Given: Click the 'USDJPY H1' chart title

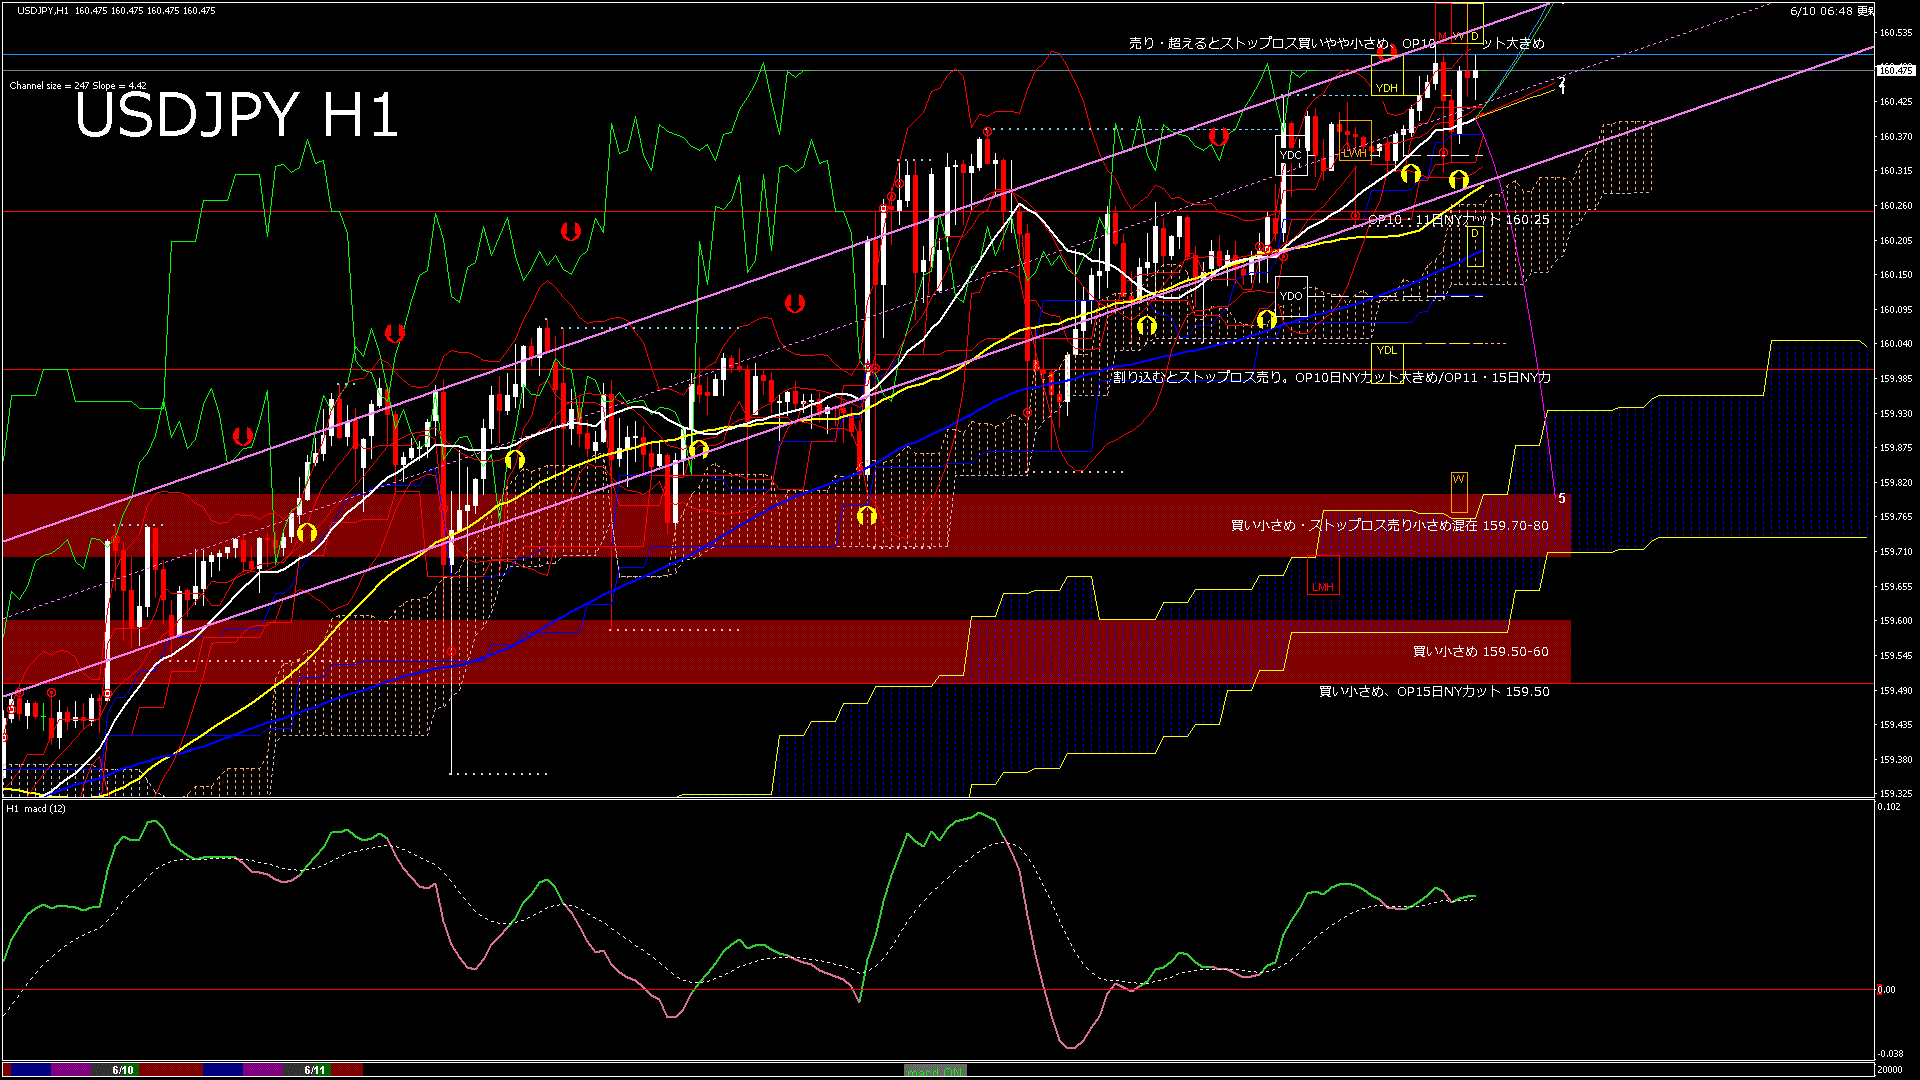Looking at the screenshot, I should (x=237, y=115).
